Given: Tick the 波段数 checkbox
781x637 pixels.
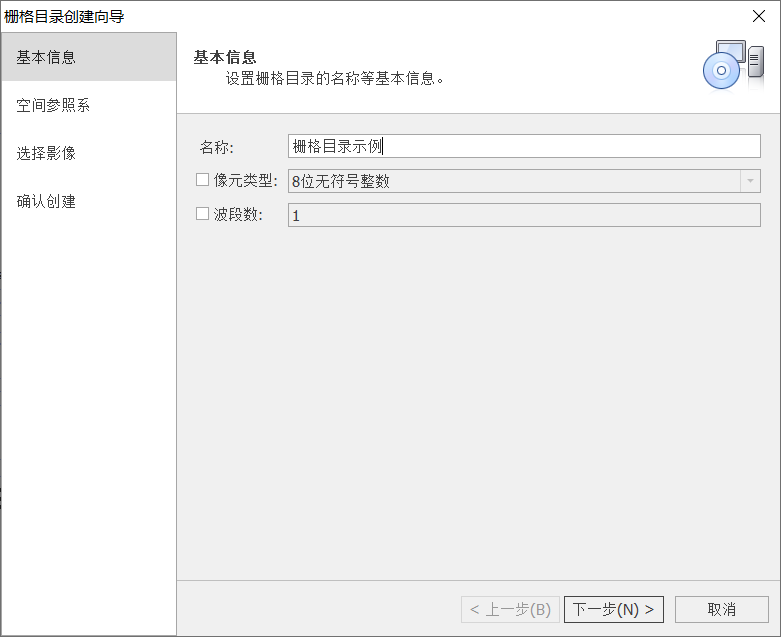Looking at the screenshot, I should click(203, 214).
